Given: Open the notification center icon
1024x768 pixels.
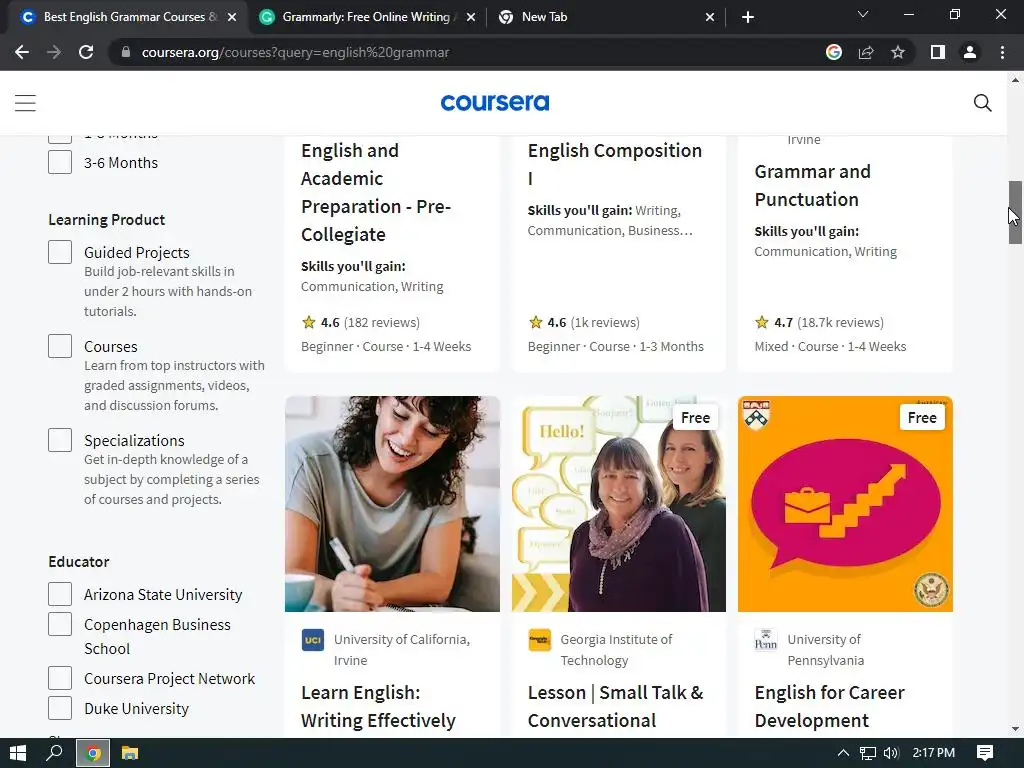Looking at the screenshot, I should (985, 753).
